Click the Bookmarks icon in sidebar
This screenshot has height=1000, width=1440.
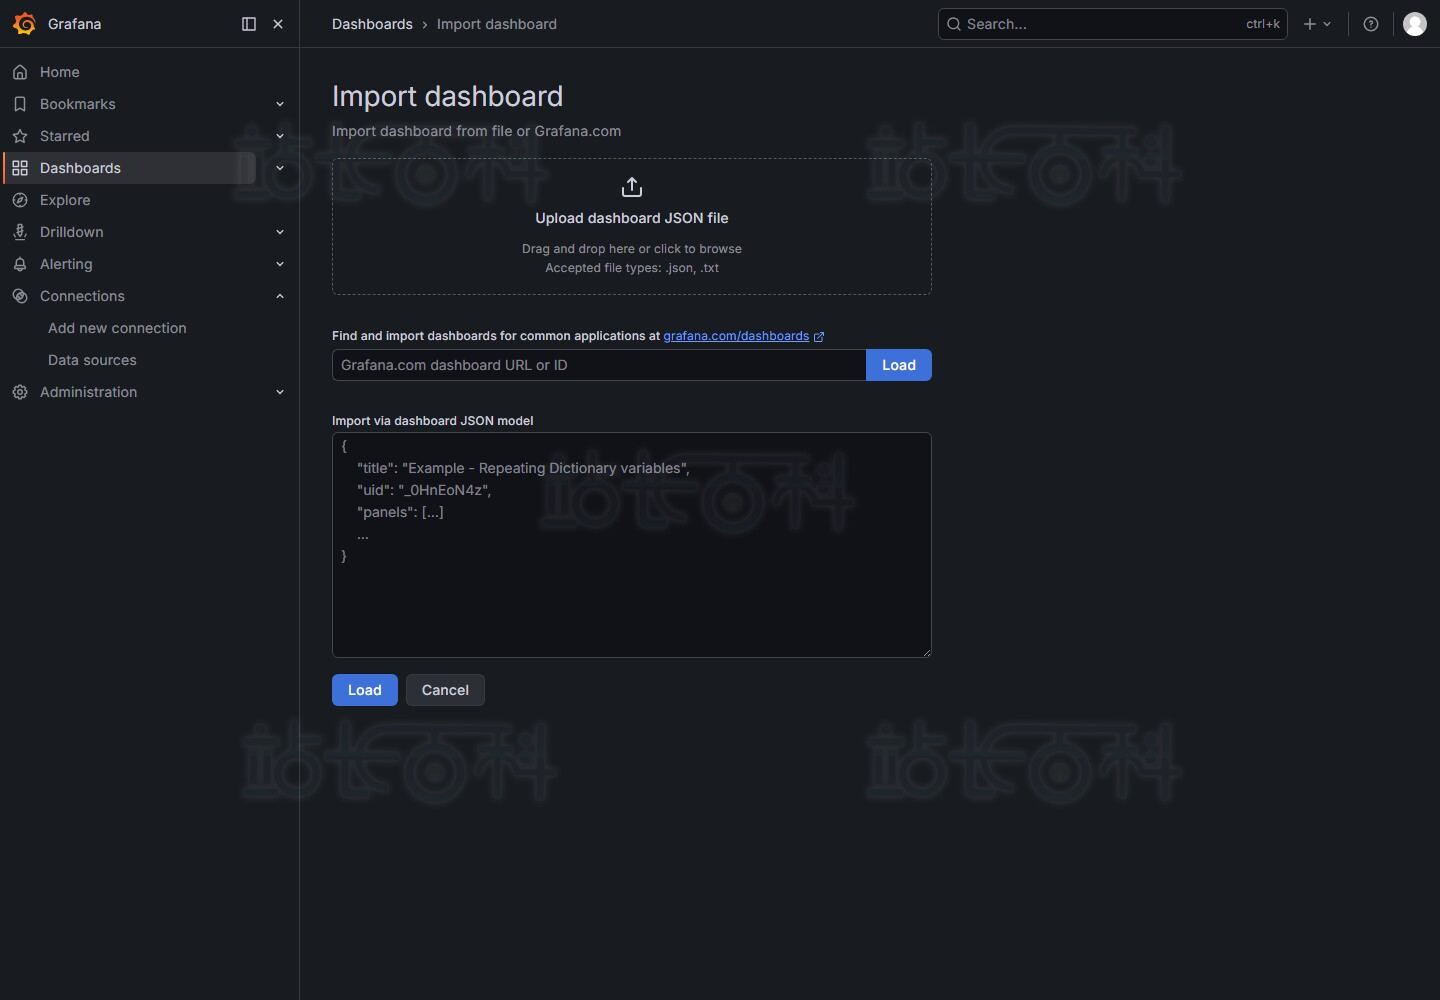(20, 104)
